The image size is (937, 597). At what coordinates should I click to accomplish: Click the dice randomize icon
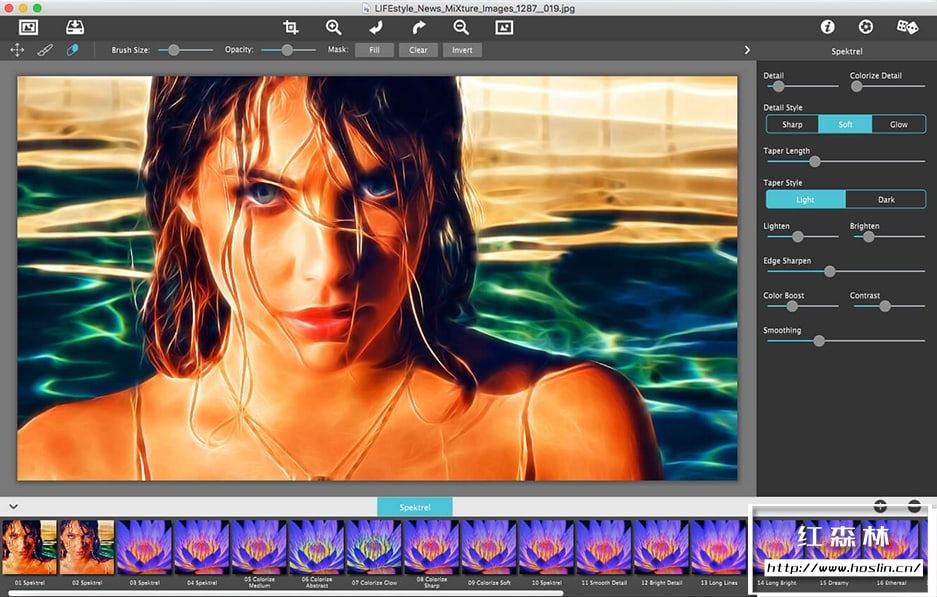tap(906, 27)
